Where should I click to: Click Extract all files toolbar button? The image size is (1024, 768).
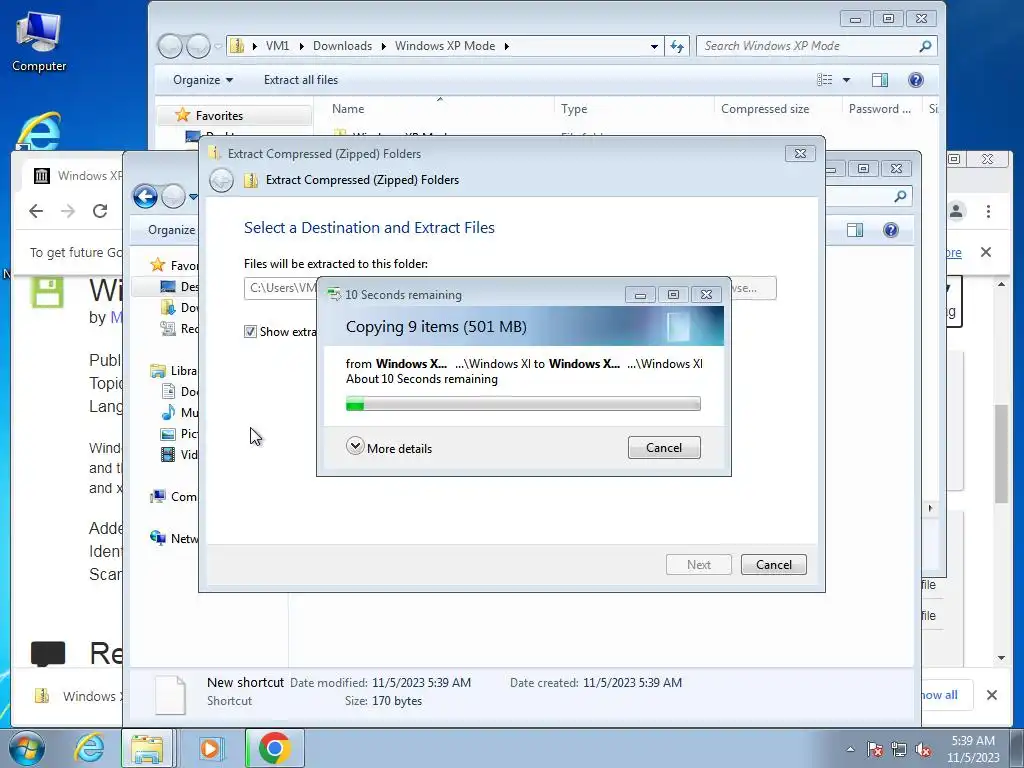tap(301, 80)
